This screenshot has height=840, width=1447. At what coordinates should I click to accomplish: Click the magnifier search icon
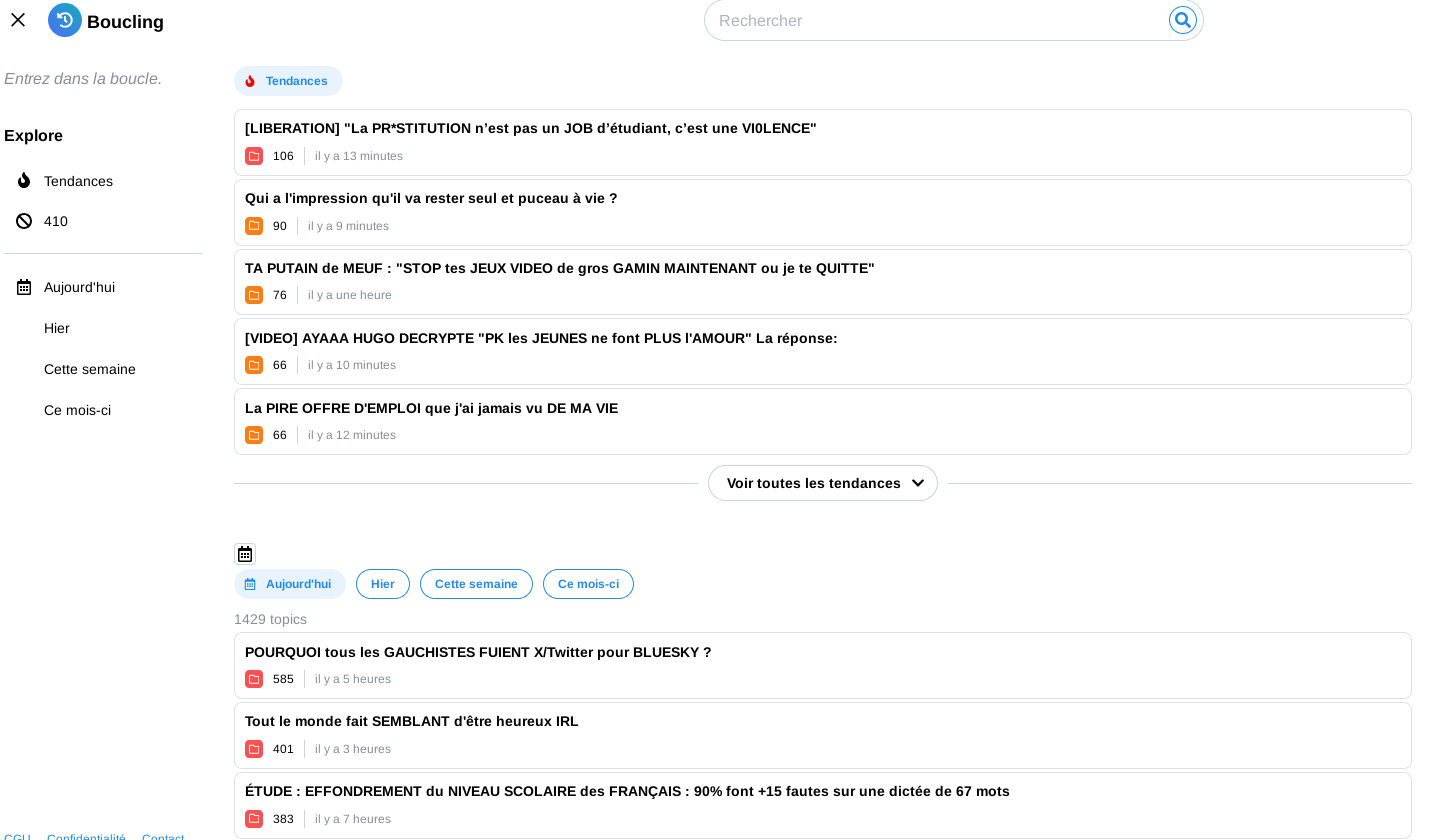(1182, 20)
